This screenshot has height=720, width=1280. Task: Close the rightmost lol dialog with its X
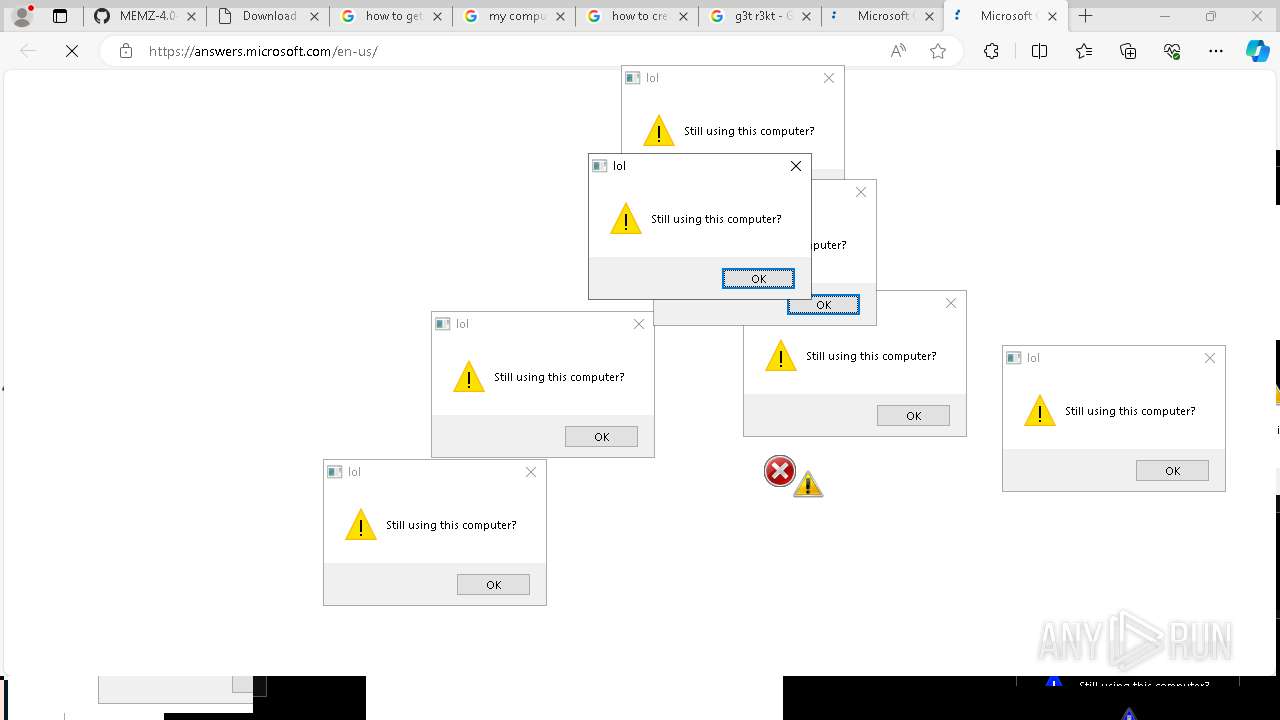pyautogui.click(x=1210, y=358)
